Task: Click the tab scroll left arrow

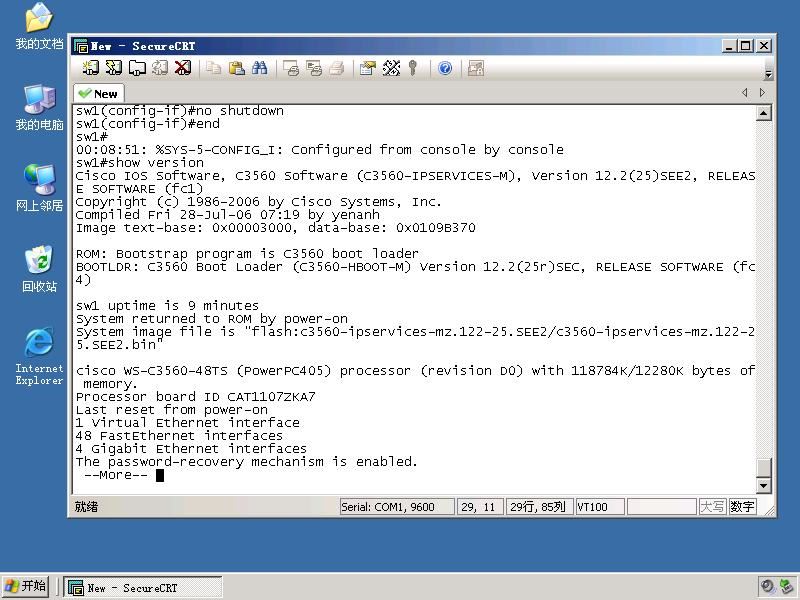Action: click(745, 92)
